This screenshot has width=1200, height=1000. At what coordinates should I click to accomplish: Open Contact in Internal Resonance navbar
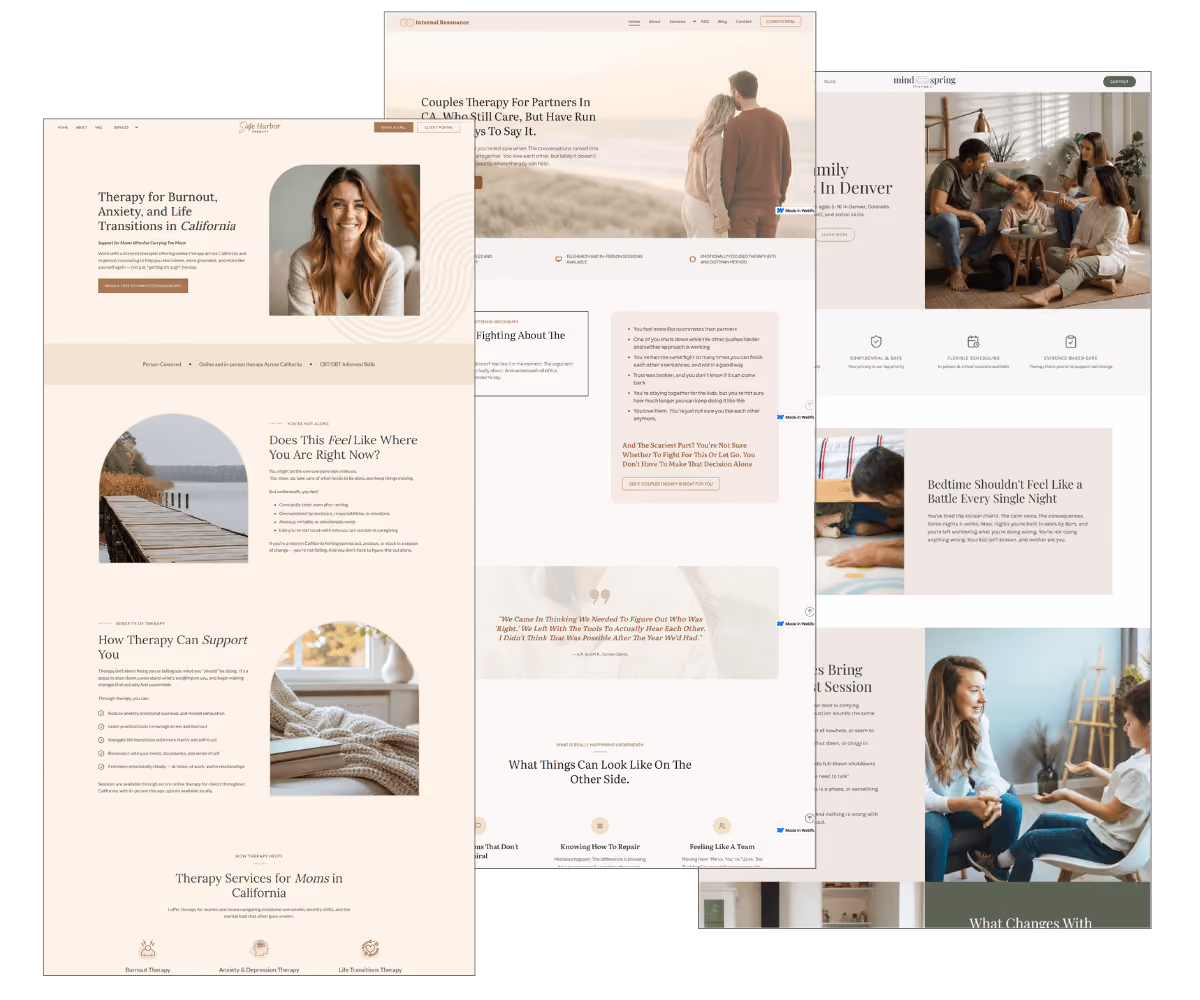pos(743,21)
